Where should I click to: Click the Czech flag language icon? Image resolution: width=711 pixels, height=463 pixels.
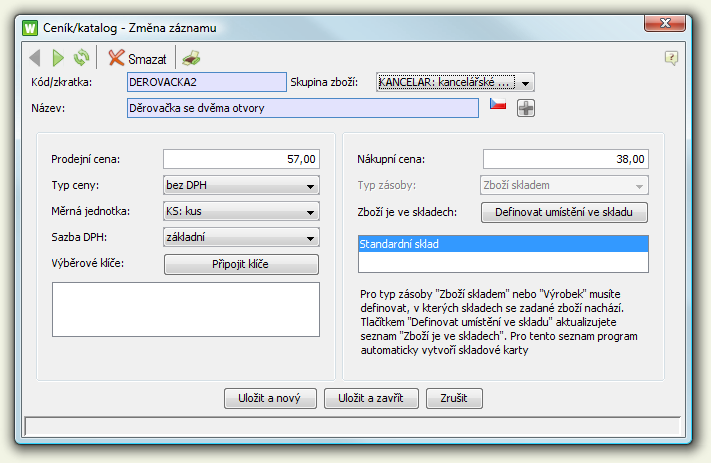pos(498,106)
